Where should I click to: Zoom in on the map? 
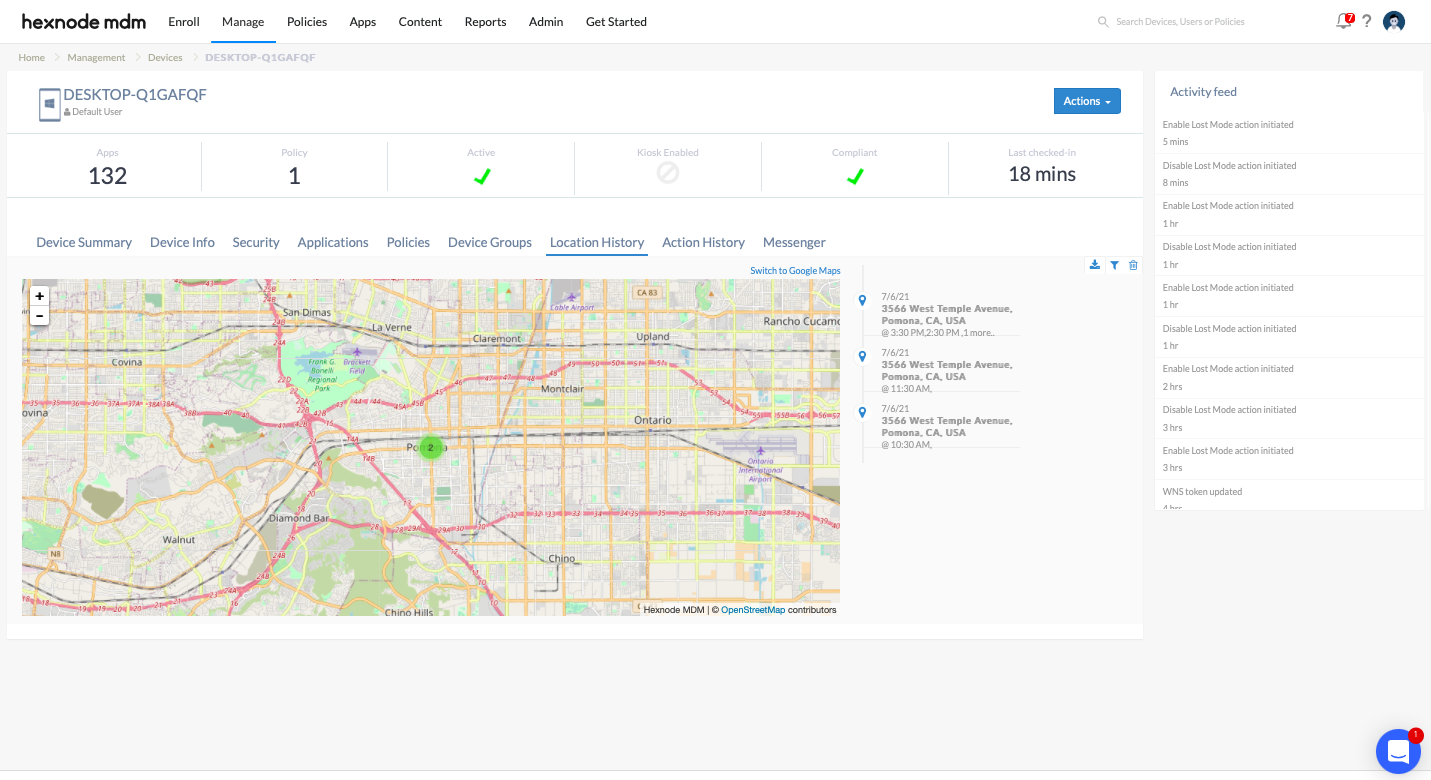point(40,296)
